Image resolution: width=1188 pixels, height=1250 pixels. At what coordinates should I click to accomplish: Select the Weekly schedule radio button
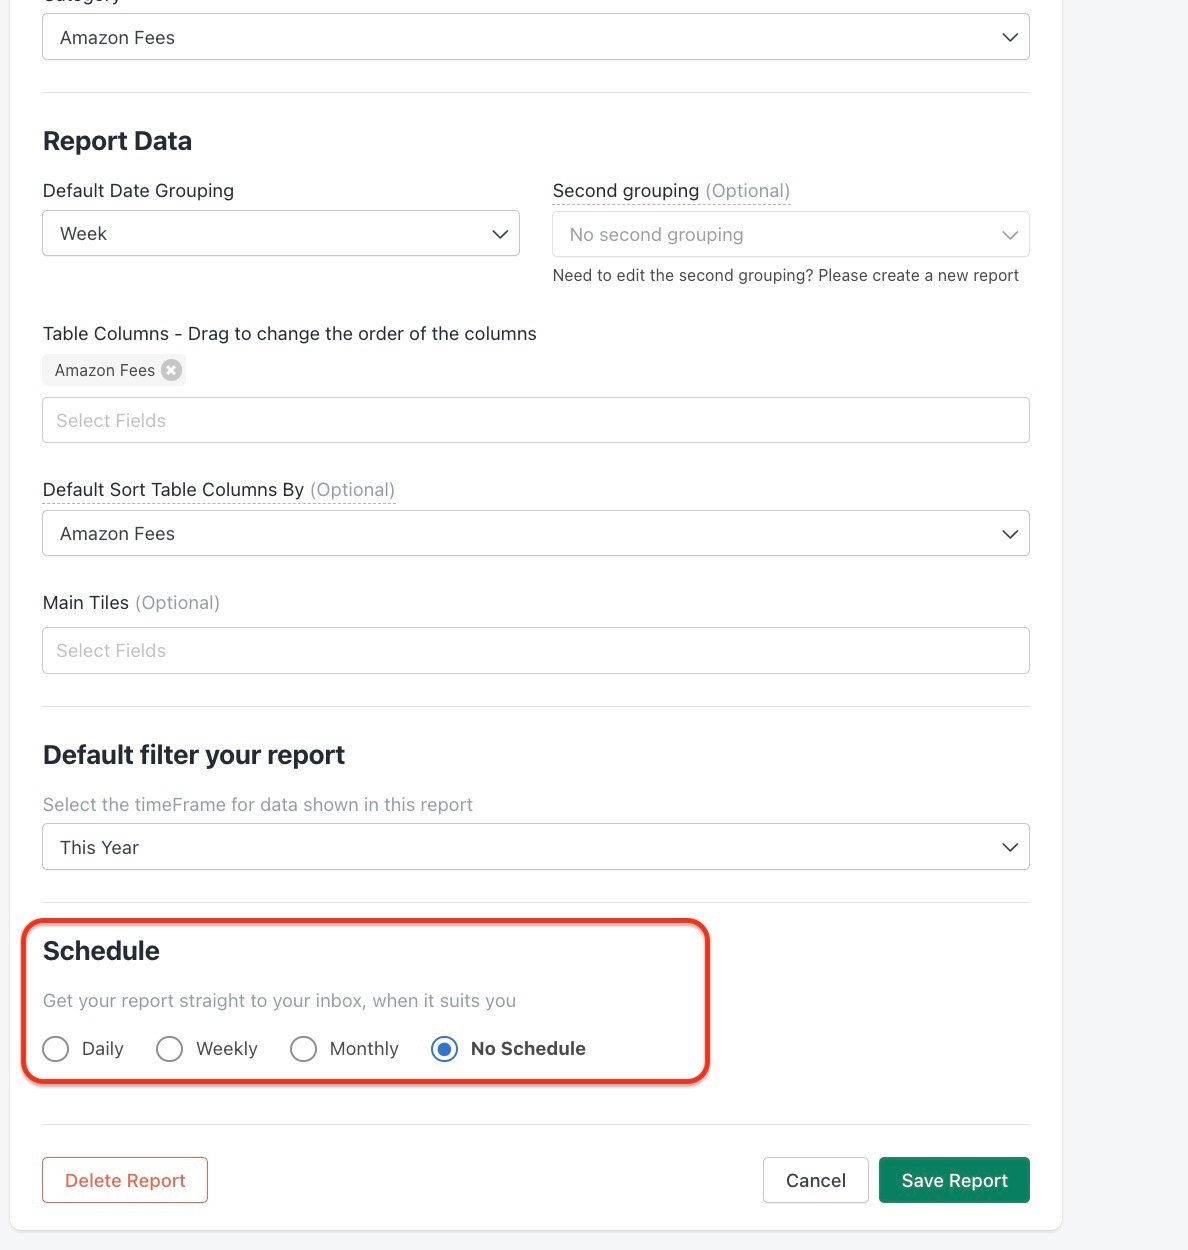point(170,1049)
